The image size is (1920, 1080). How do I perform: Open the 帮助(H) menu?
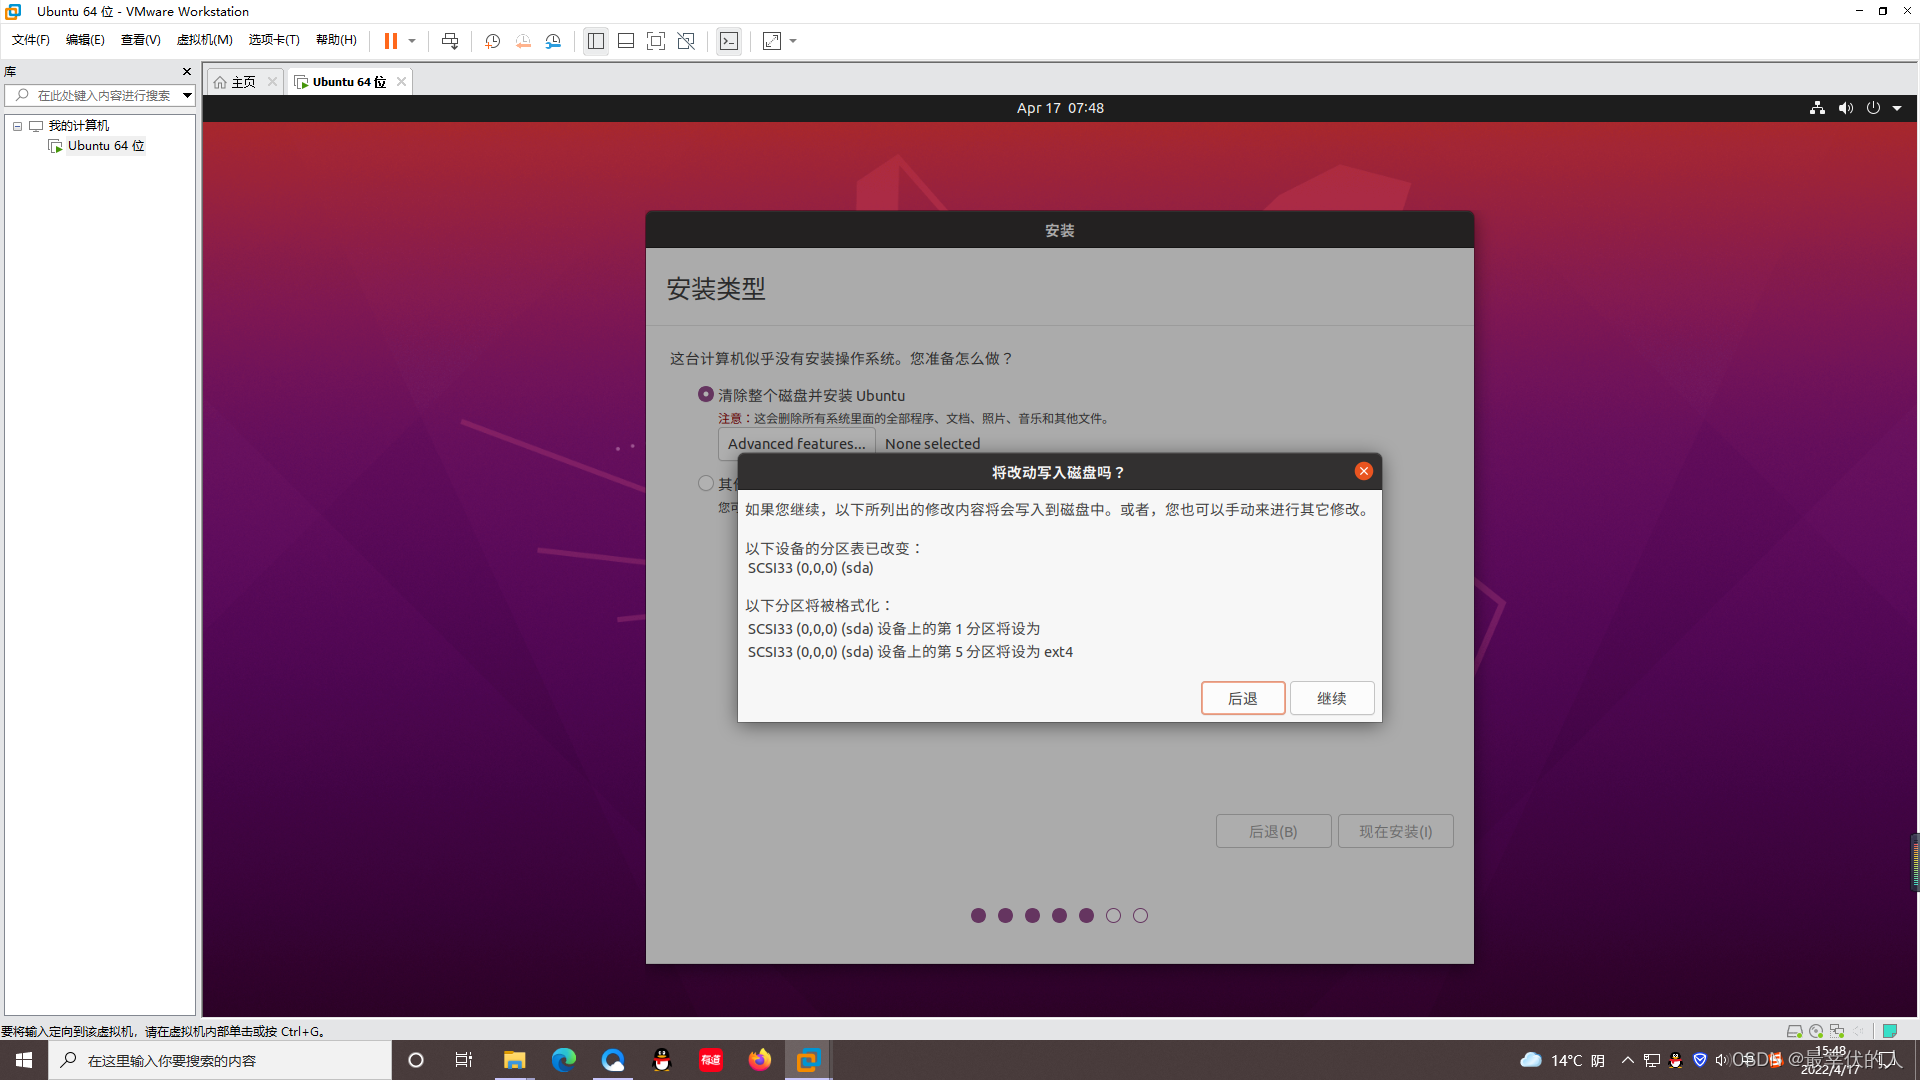336,40
